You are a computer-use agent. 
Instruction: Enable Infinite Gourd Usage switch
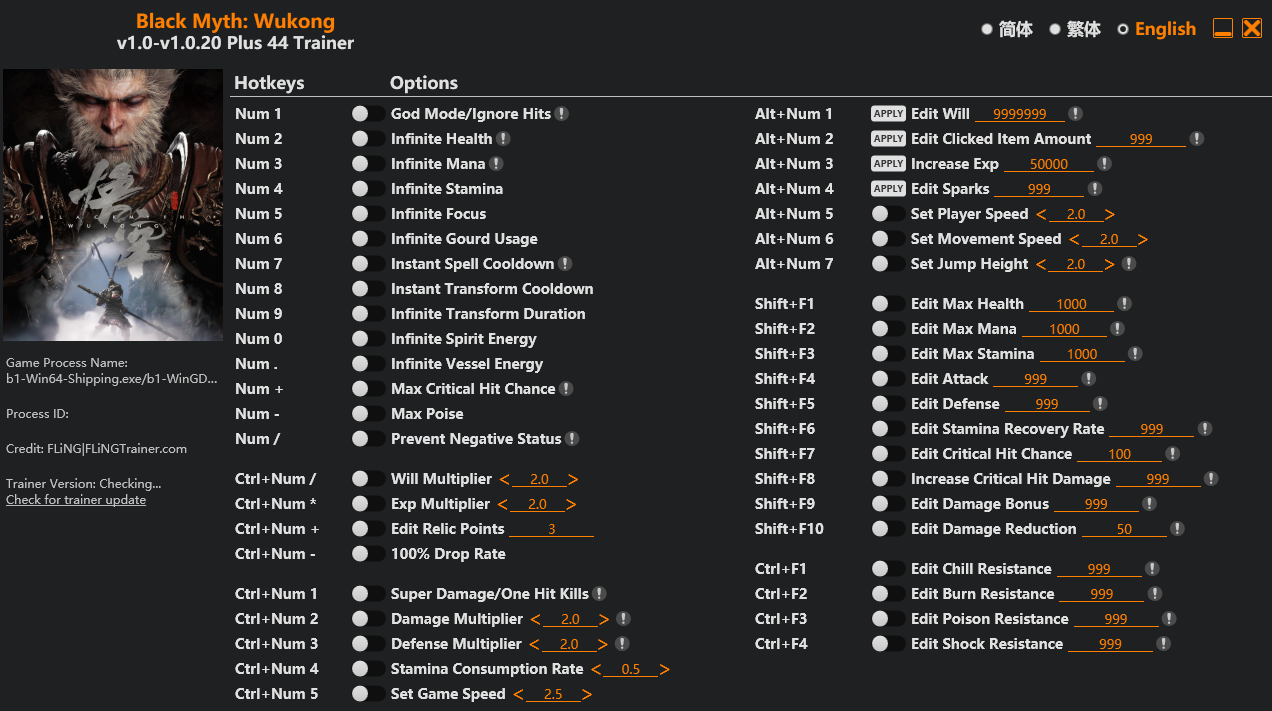[368, 239]
